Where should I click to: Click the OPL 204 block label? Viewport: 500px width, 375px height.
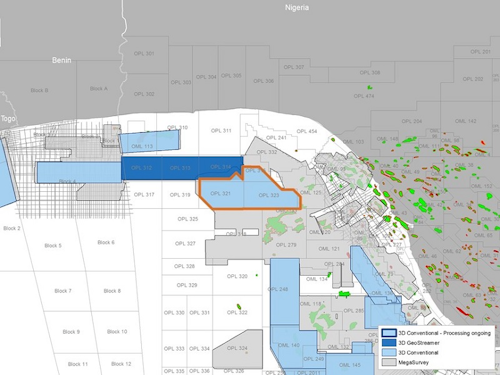412,121
